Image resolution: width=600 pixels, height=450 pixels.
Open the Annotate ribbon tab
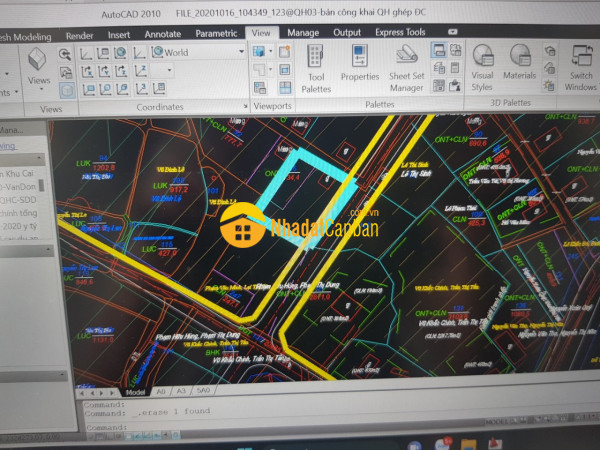[x=162, y=33]
